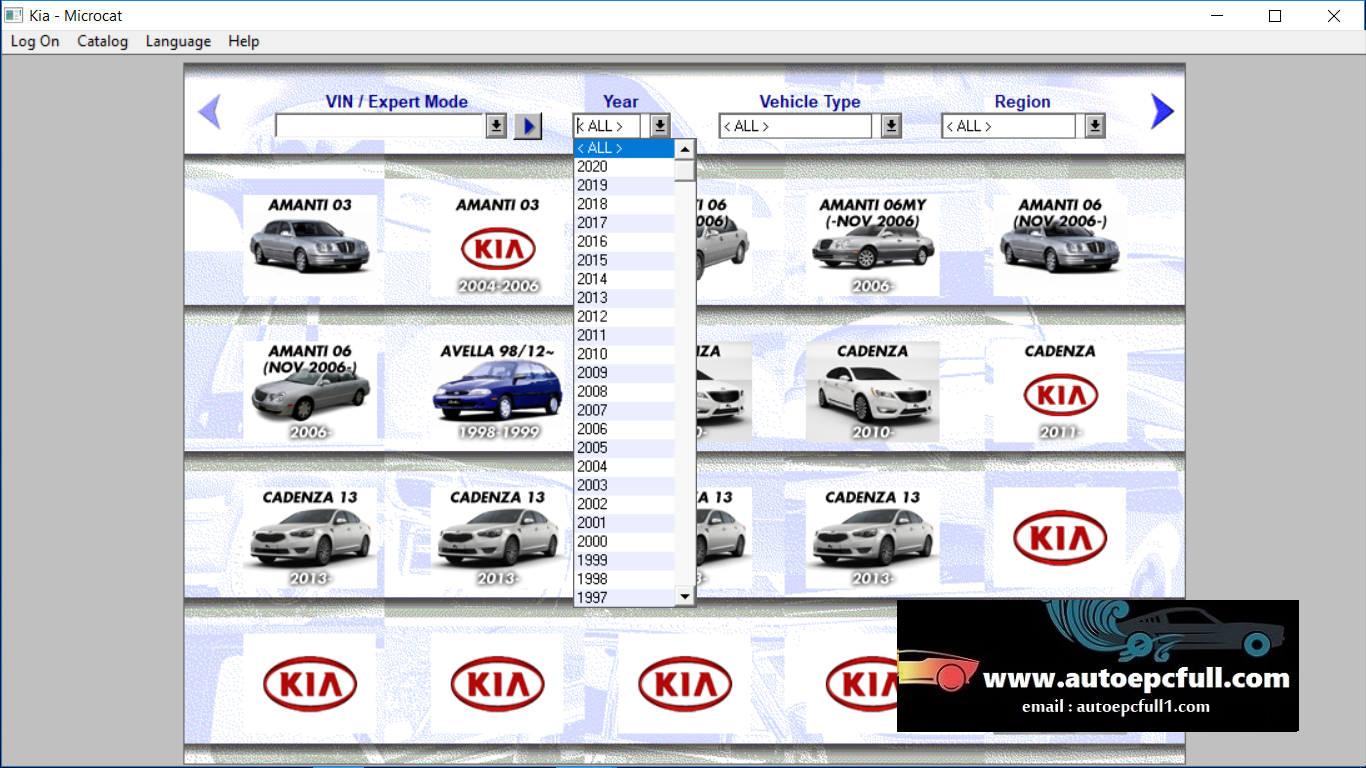Select year 2014 in list
The image size is (1366, 768).
624,279
